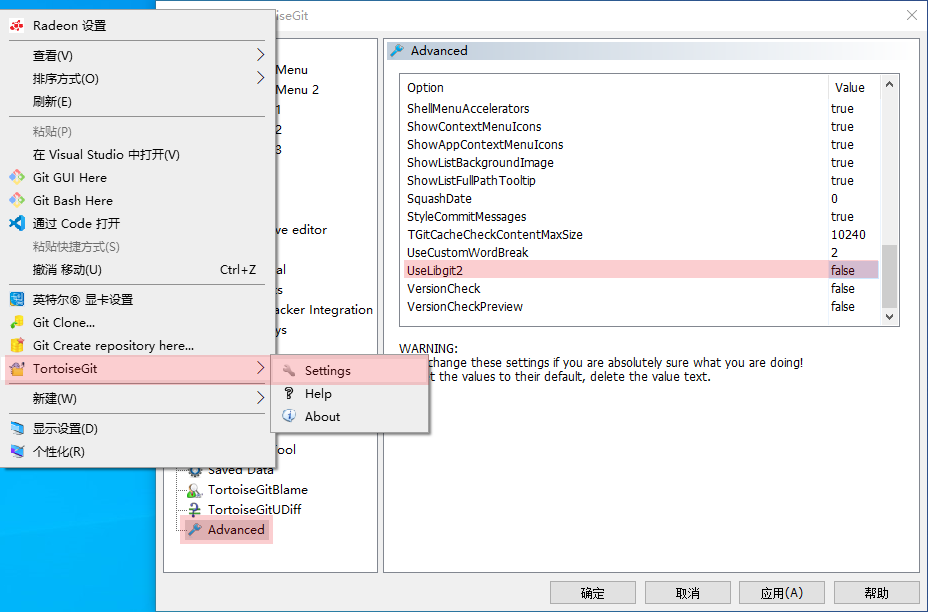928x612 pixels.
Task: Click the Advanced wrench icon in tree
Action: coord(194,530)
